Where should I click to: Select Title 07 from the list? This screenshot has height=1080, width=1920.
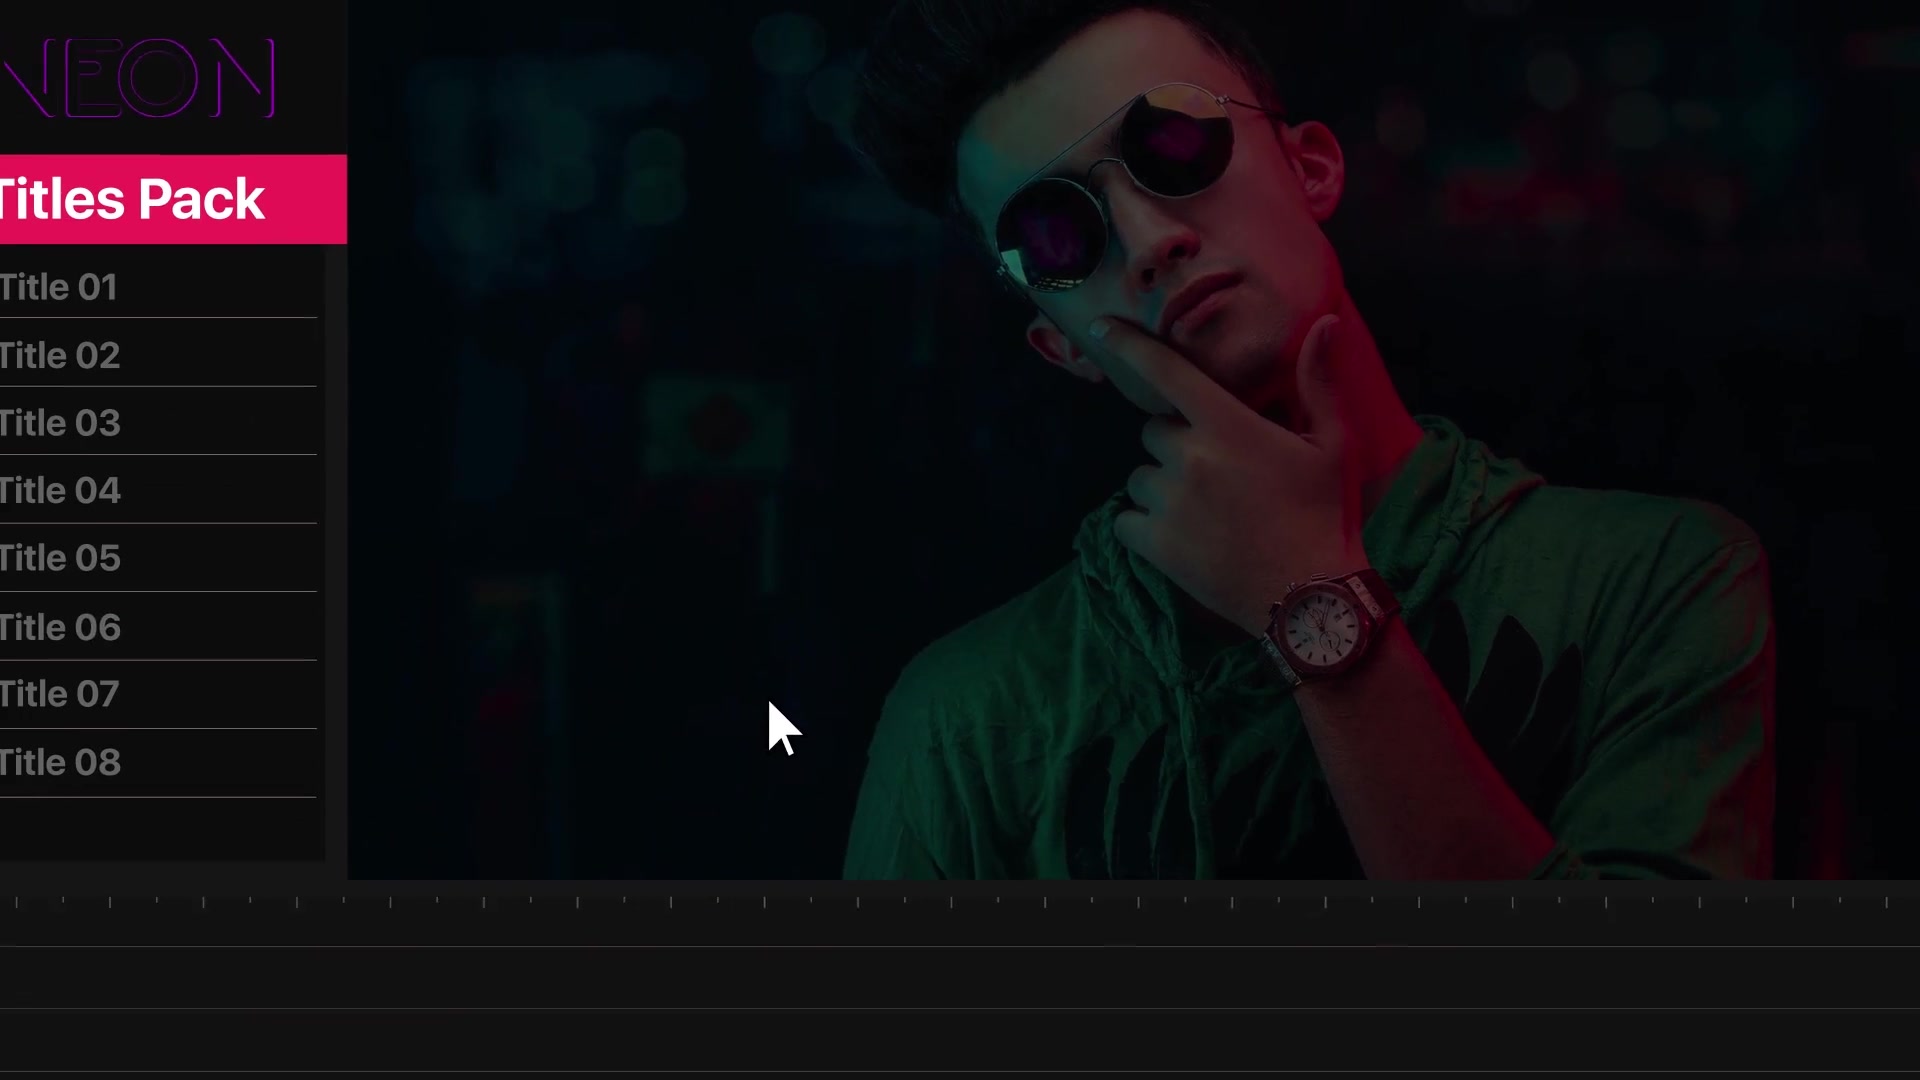click(59, 694)
